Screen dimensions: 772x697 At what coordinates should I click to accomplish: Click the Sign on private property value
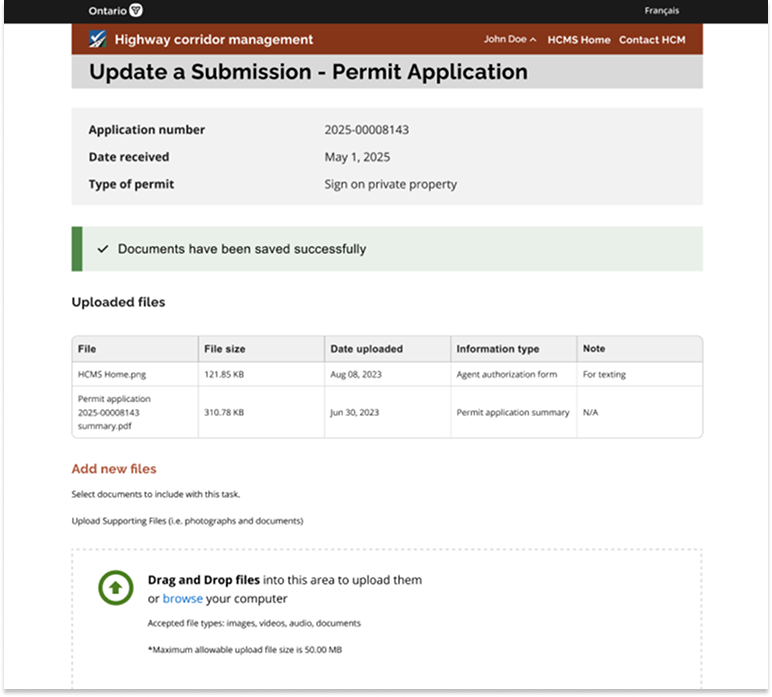[390, 184]
